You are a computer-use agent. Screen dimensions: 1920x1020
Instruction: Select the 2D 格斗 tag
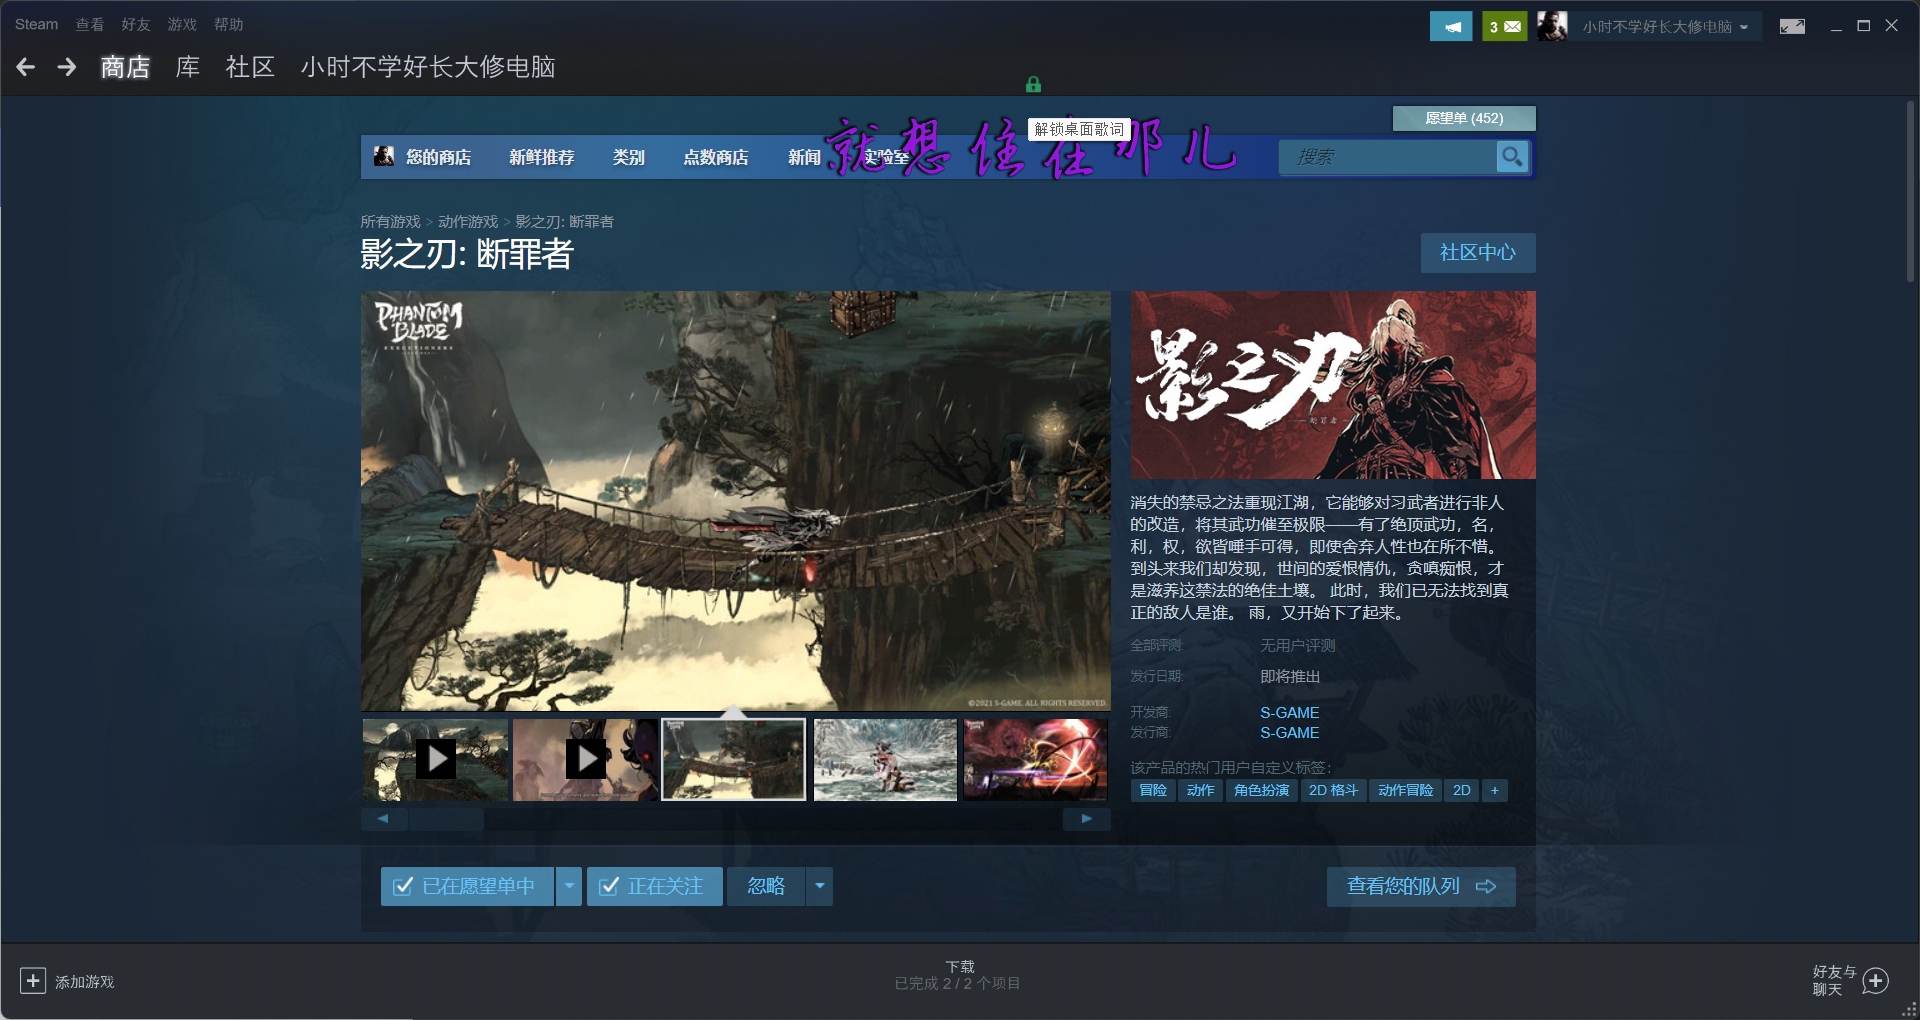pos(1334,790)
